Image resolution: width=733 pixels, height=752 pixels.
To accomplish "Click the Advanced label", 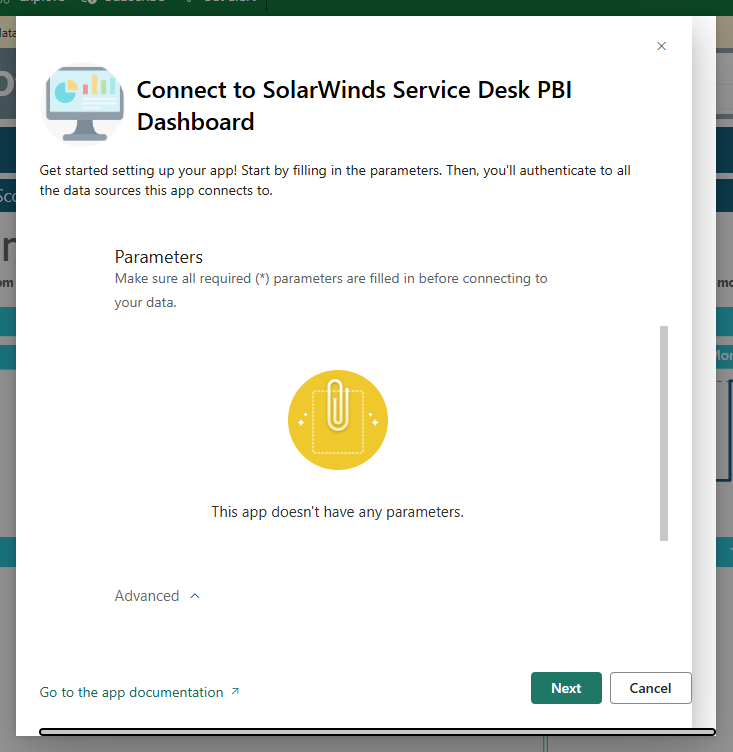I will 147,596.
